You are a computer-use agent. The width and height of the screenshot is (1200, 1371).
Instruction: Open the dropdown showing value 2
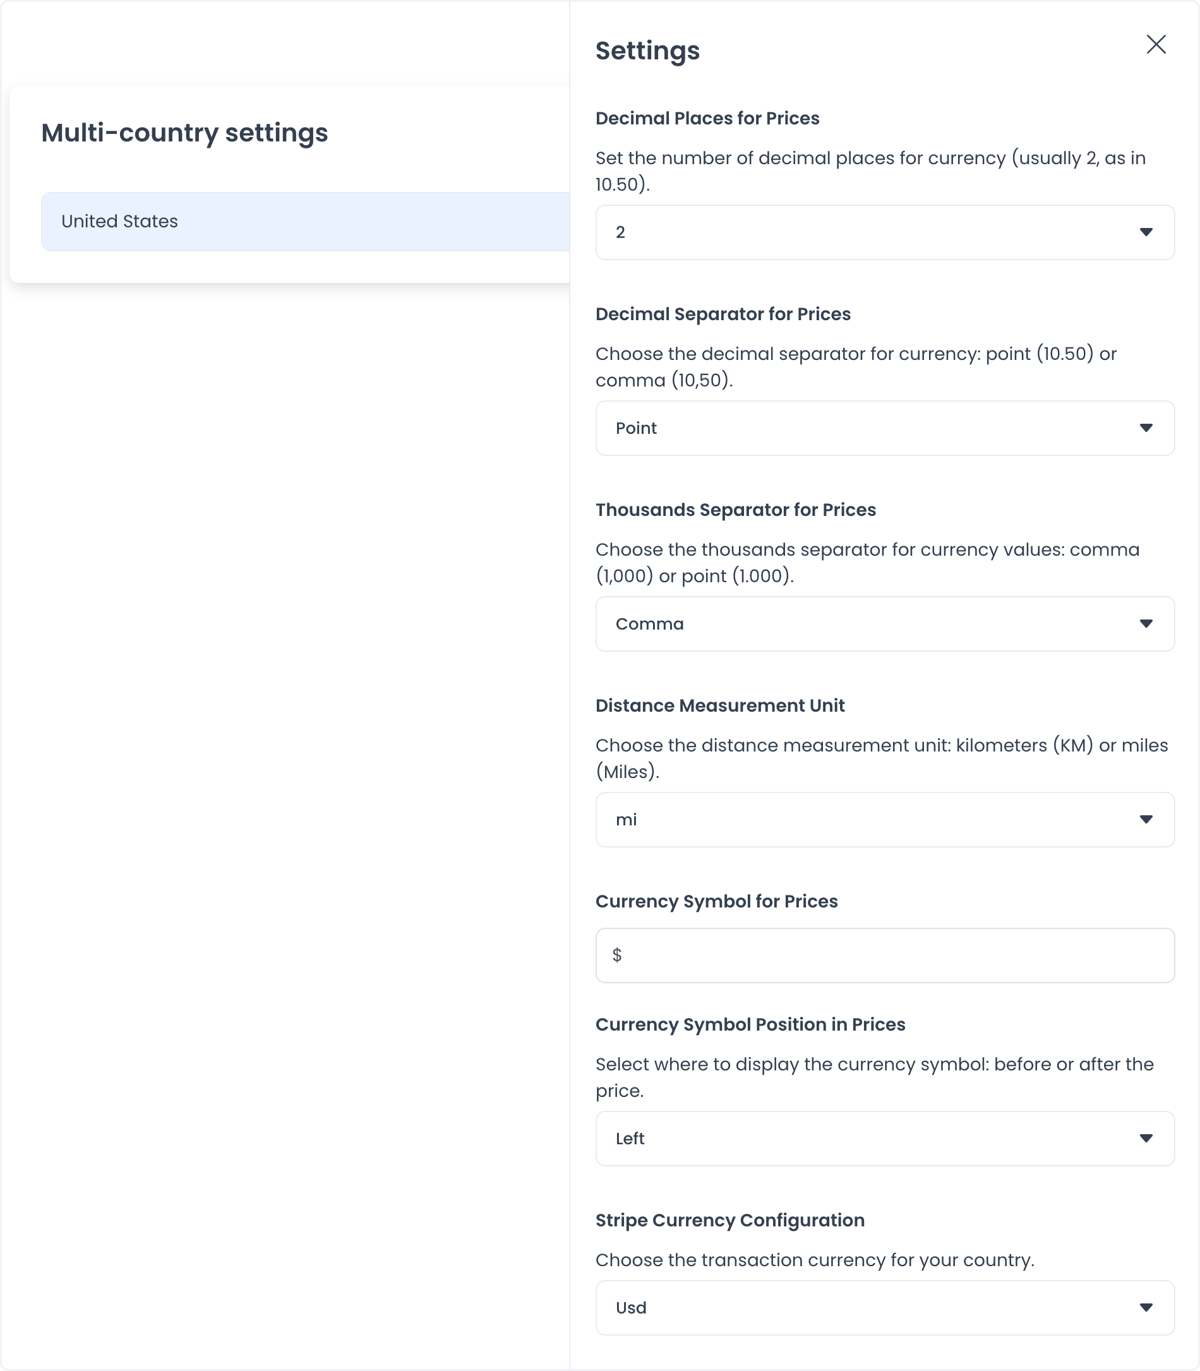885,232
